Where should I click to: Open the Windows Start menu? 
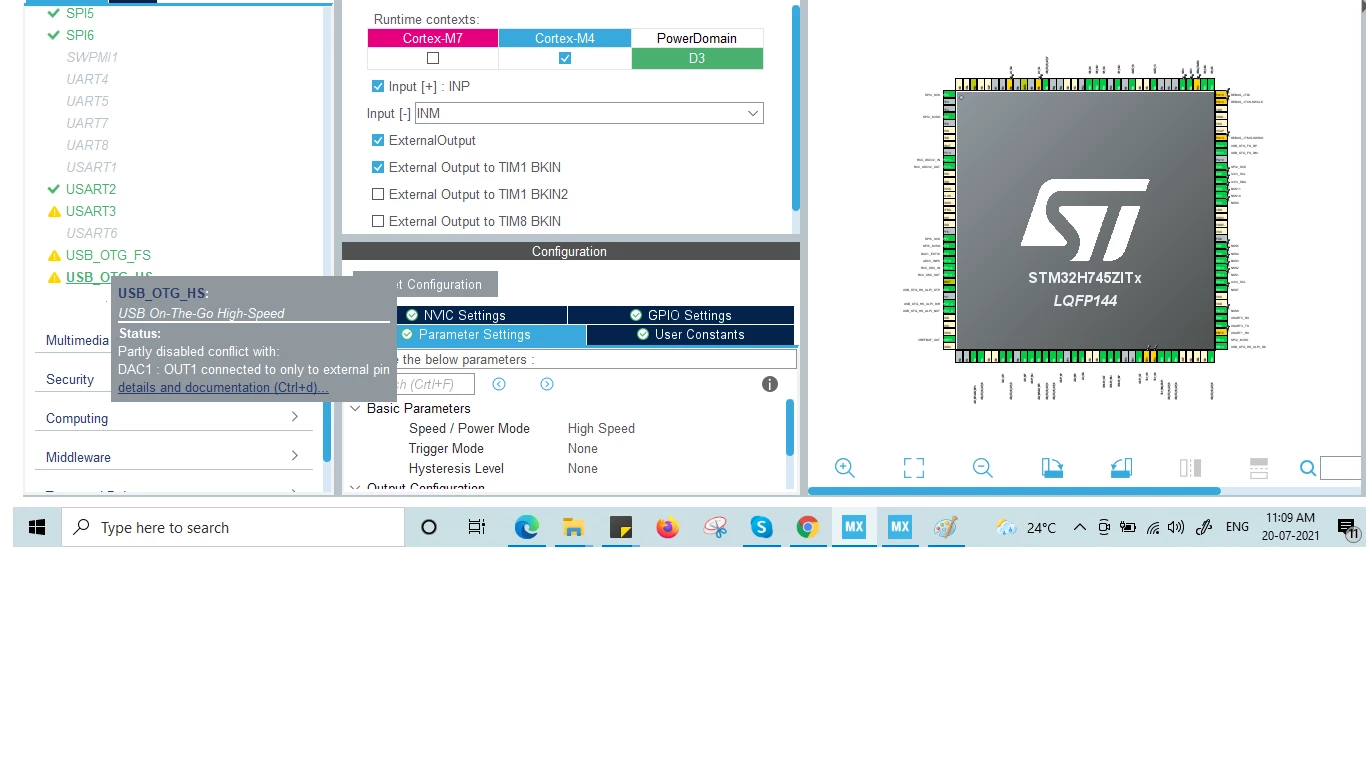[x=37, y=527]
